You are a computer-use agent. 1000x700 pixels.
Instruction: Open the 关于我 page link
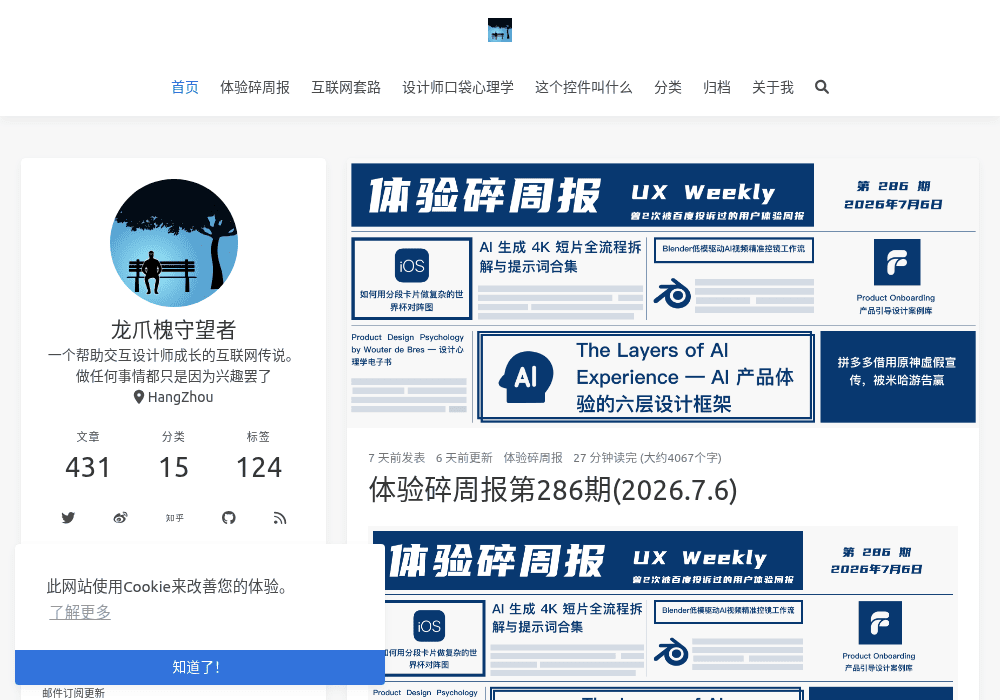[x=773, y=87]
